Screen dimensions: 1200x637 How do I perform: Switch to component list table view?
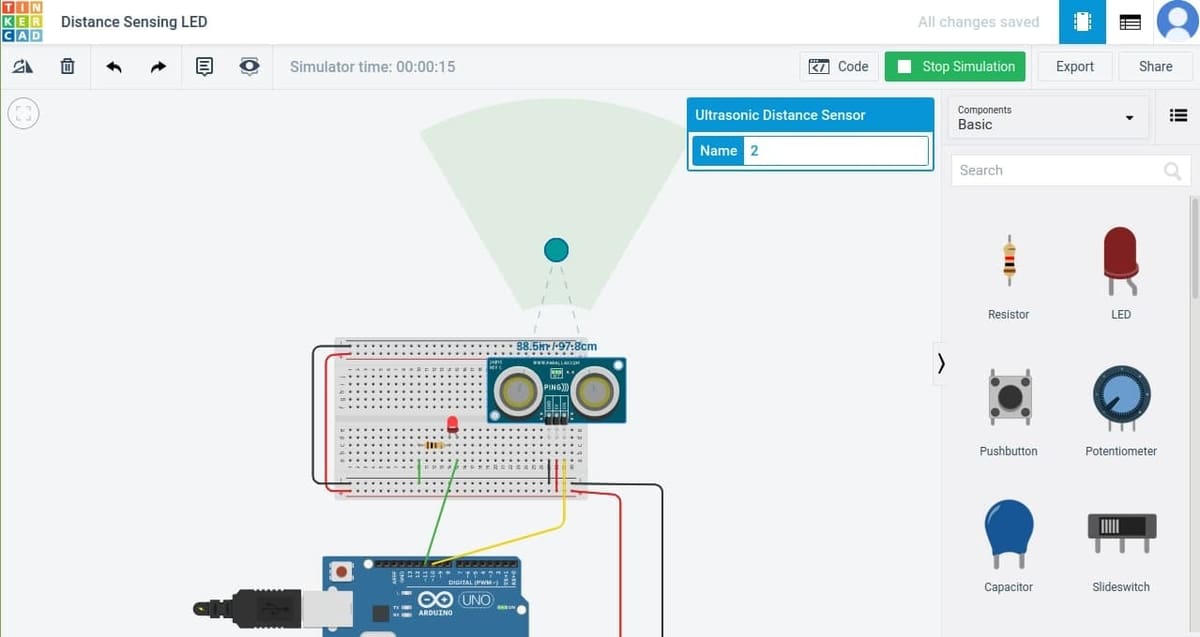(x=1130, y=22)
